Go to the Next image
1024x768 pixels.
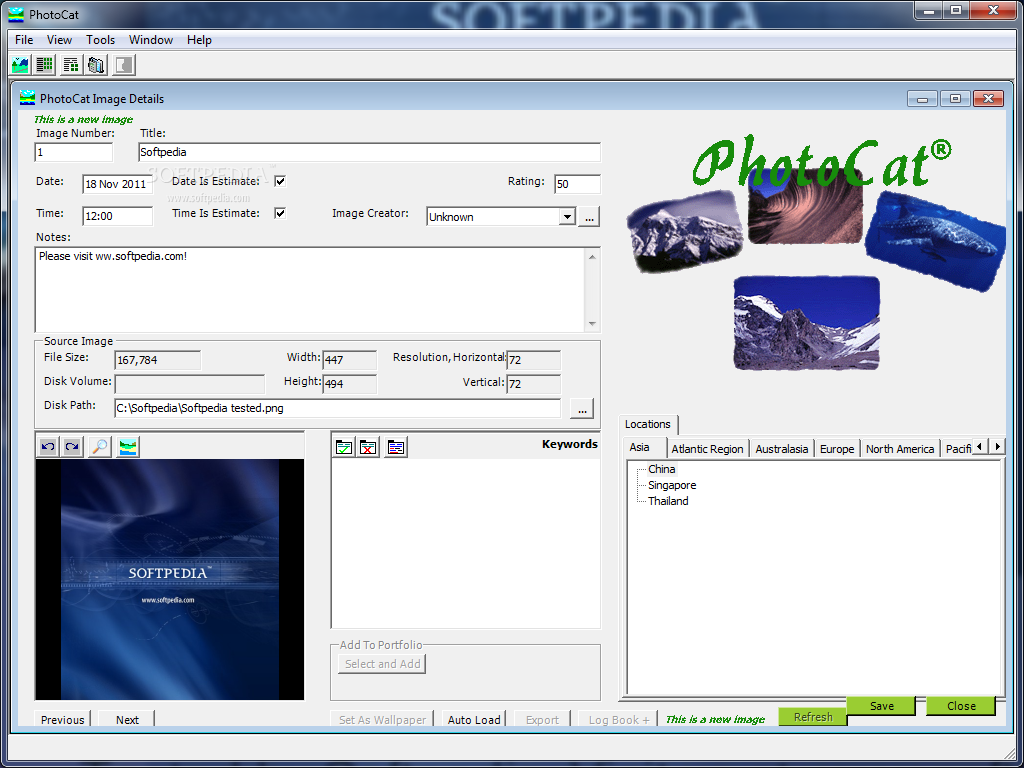tap(127, 719)
